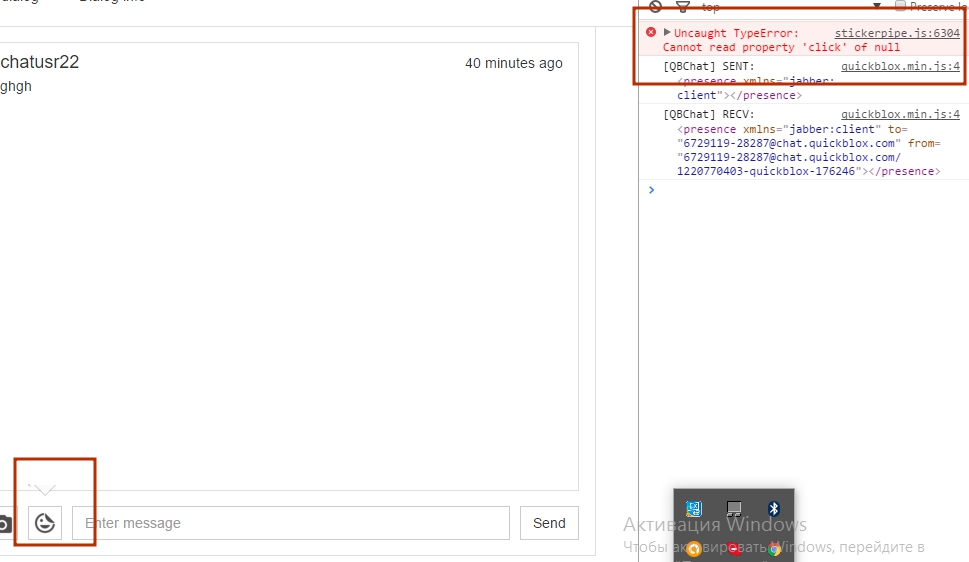The width and height of the screenshot is (969, 562).
Task: Toggle the Preserve log checkbox
Action: click(900, 6)
